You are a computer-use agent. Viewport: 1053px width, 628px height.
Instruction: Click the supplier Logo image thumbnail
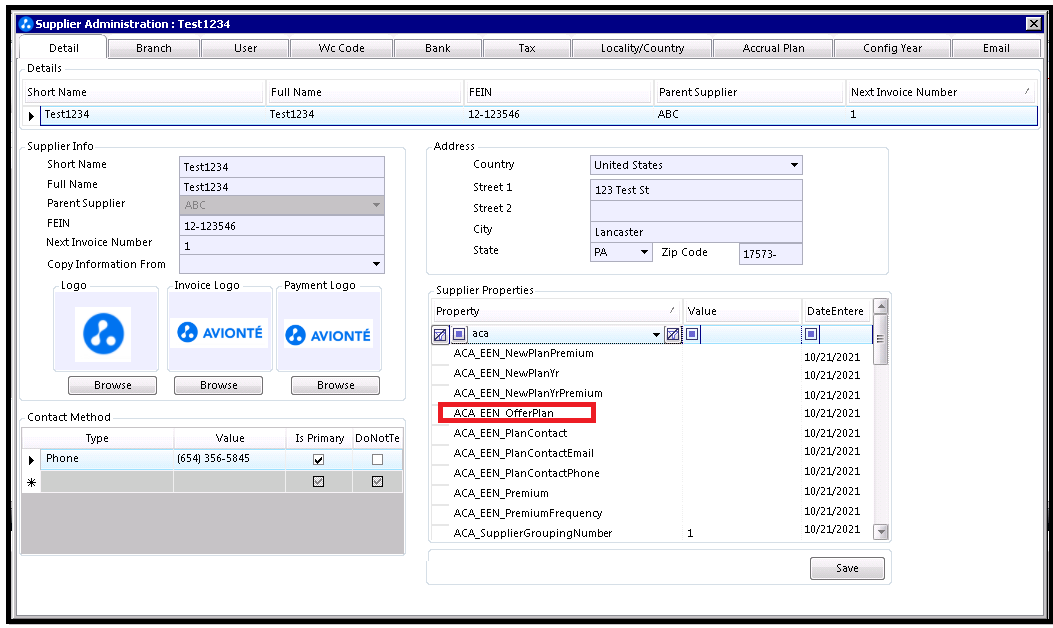tap(104, 334)
